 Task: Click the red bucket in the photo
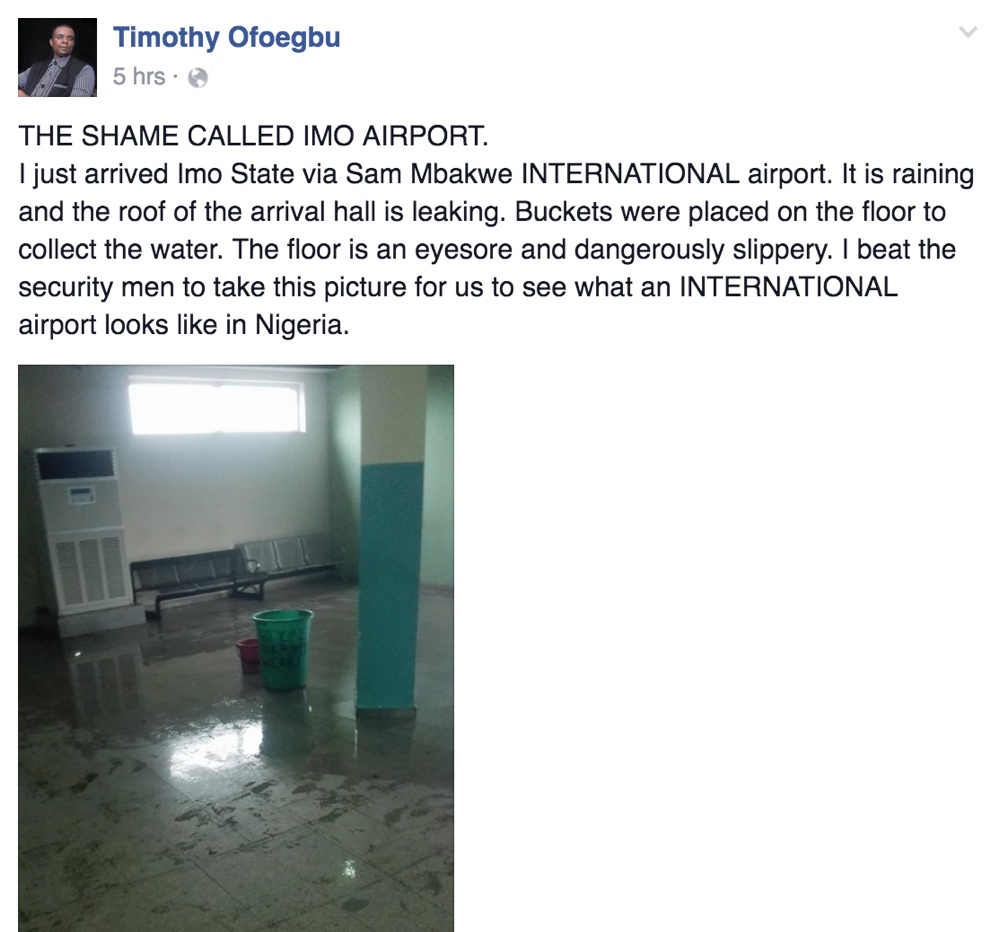click(x=247, y=655)
